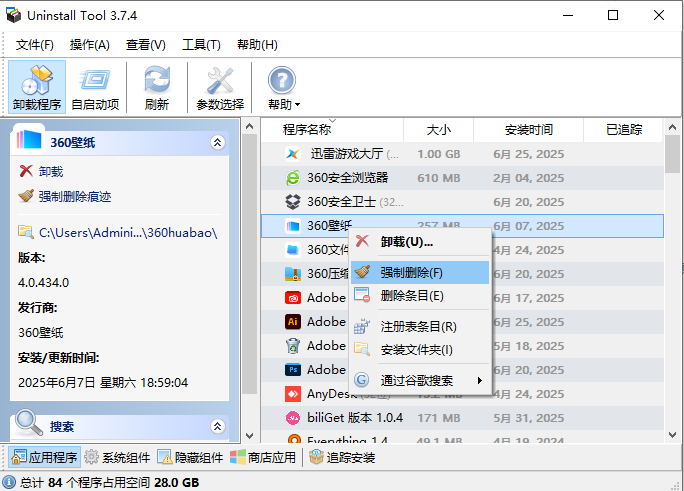Open the 查看(V) menu

pos(146,44)
